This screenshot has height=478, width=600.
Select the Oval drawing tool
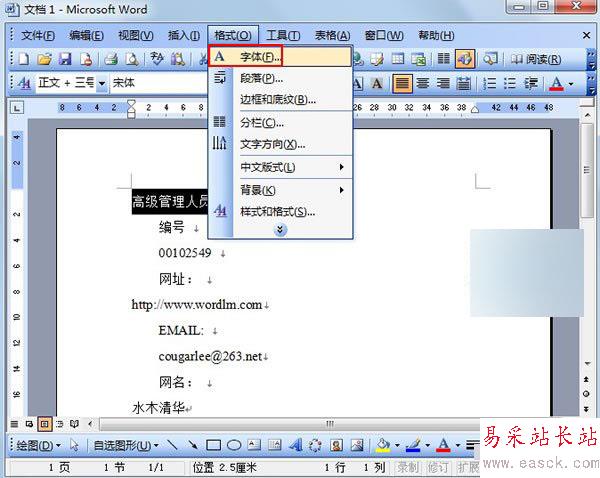click(234, 445)
